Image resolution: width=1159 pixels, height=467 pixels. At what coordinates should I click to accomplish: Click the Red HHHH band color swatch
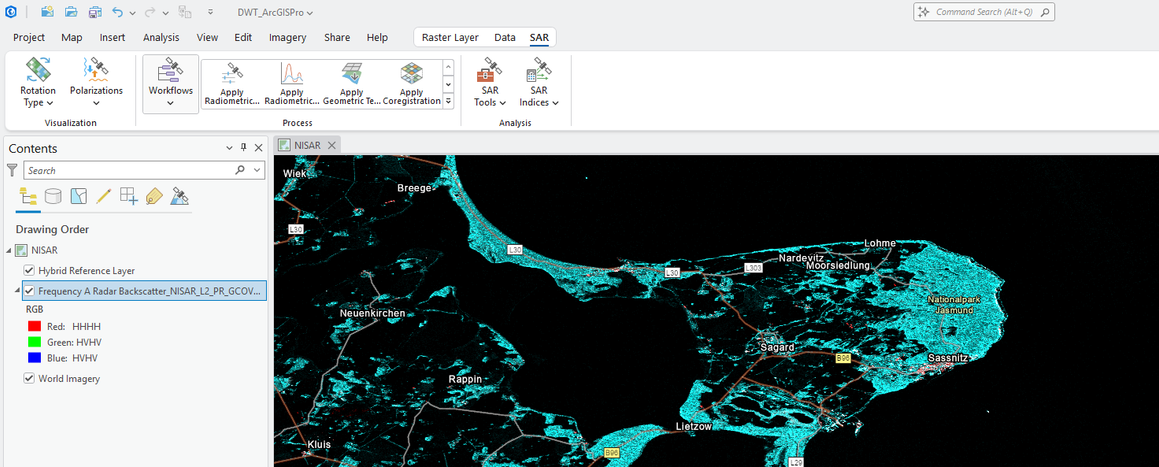(x=33, y=326)
